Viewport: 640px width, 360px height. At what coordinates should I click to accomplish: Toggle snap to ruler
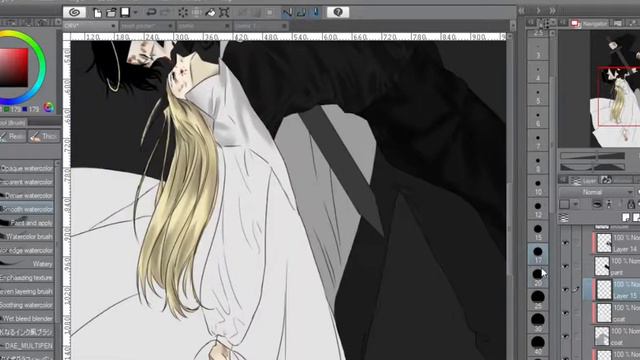tap(287, 13)
